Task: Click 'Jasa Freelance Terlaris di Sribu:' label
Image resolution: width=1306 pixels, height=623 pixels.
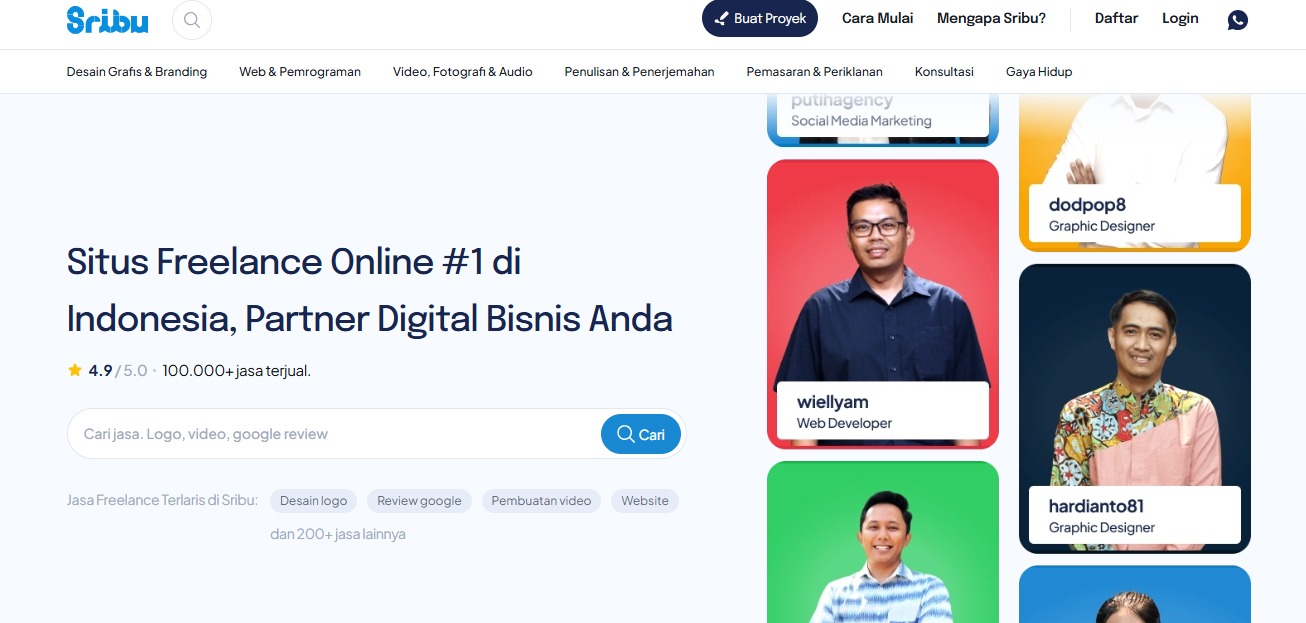Action: click(x=162, y=500)
